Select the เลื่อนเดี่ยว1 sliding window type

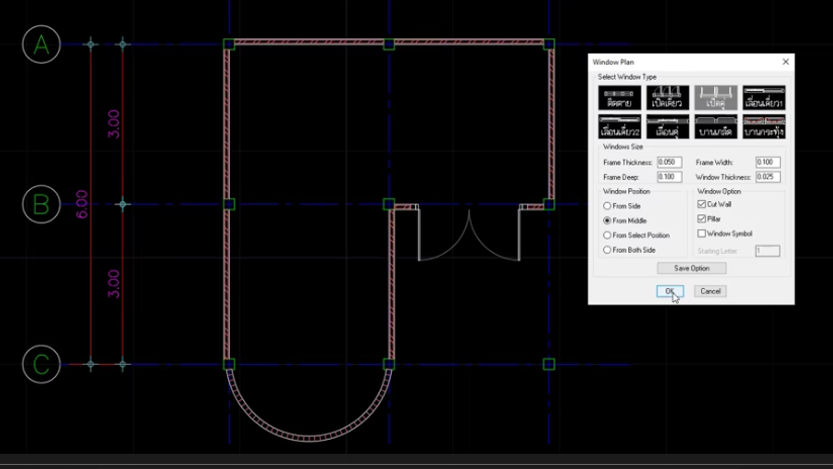764,98
